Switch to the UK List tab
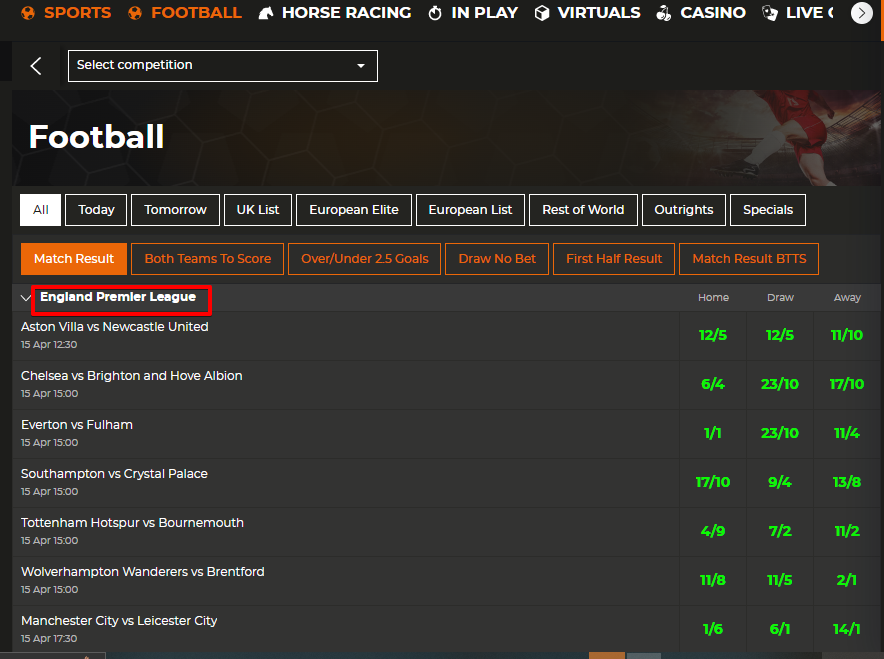This screenshot has height=659, width=884. pyautogui.click(x=258, y=210)
